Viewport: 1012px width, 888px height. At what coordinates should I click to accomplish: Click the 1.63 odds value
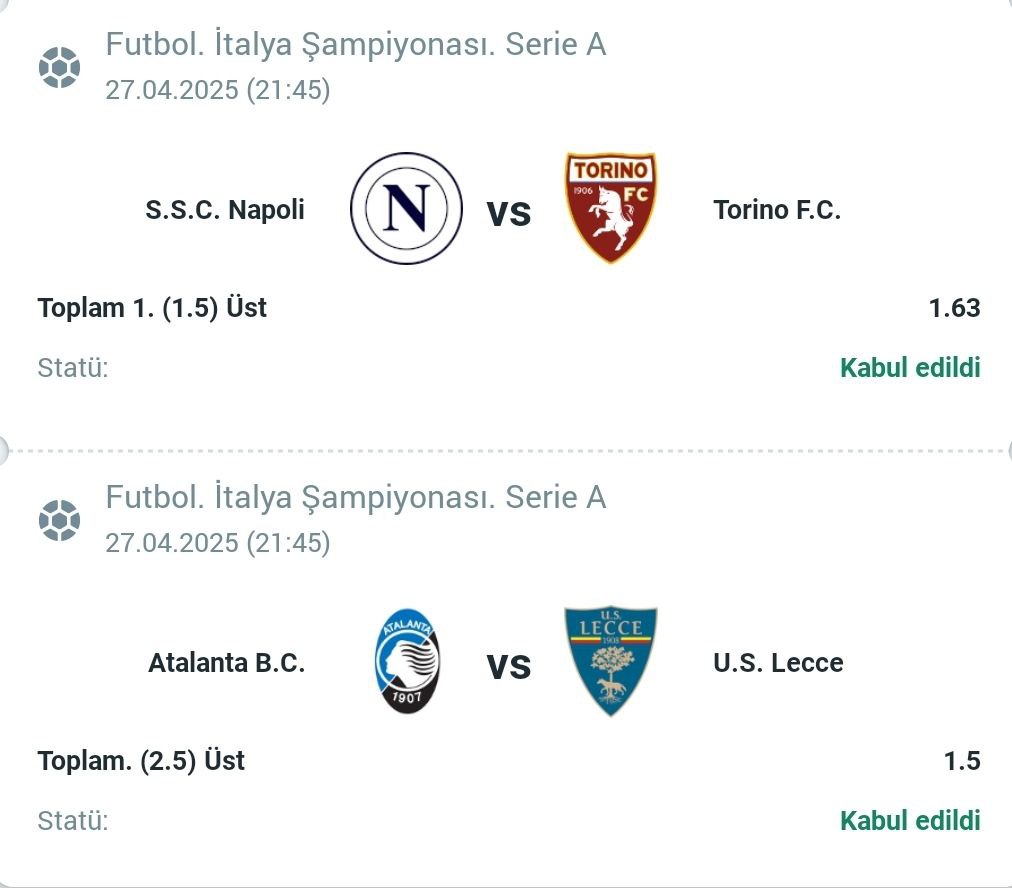coord(955,308)
